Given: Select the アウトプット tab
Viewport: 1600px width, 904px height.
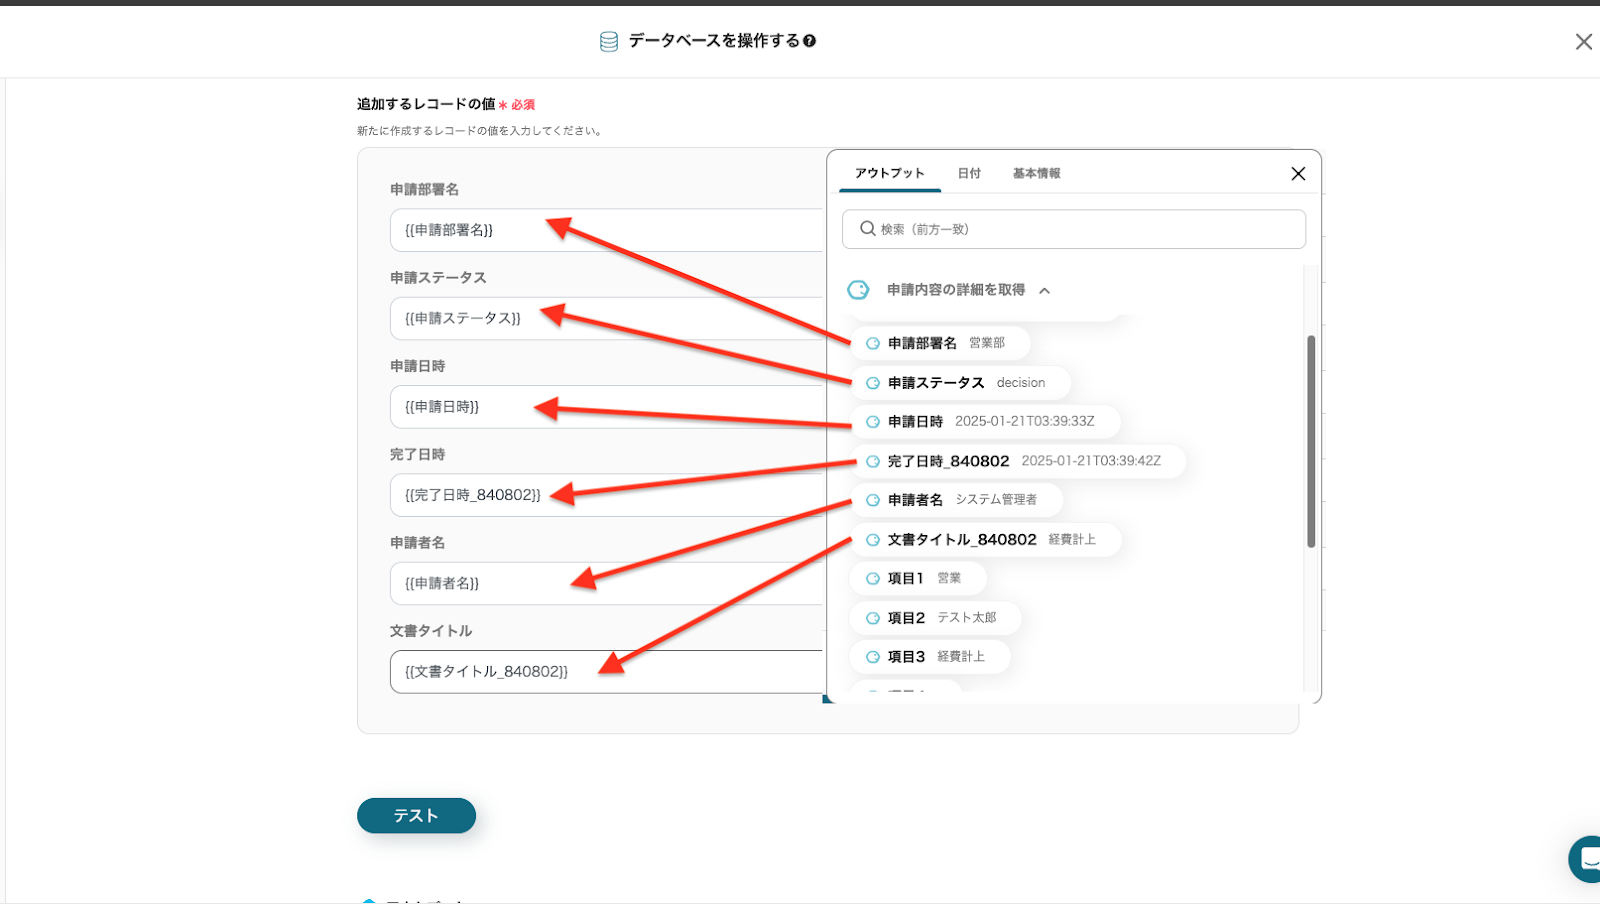Looking at the screenshot, I should (x=889, y=174).
